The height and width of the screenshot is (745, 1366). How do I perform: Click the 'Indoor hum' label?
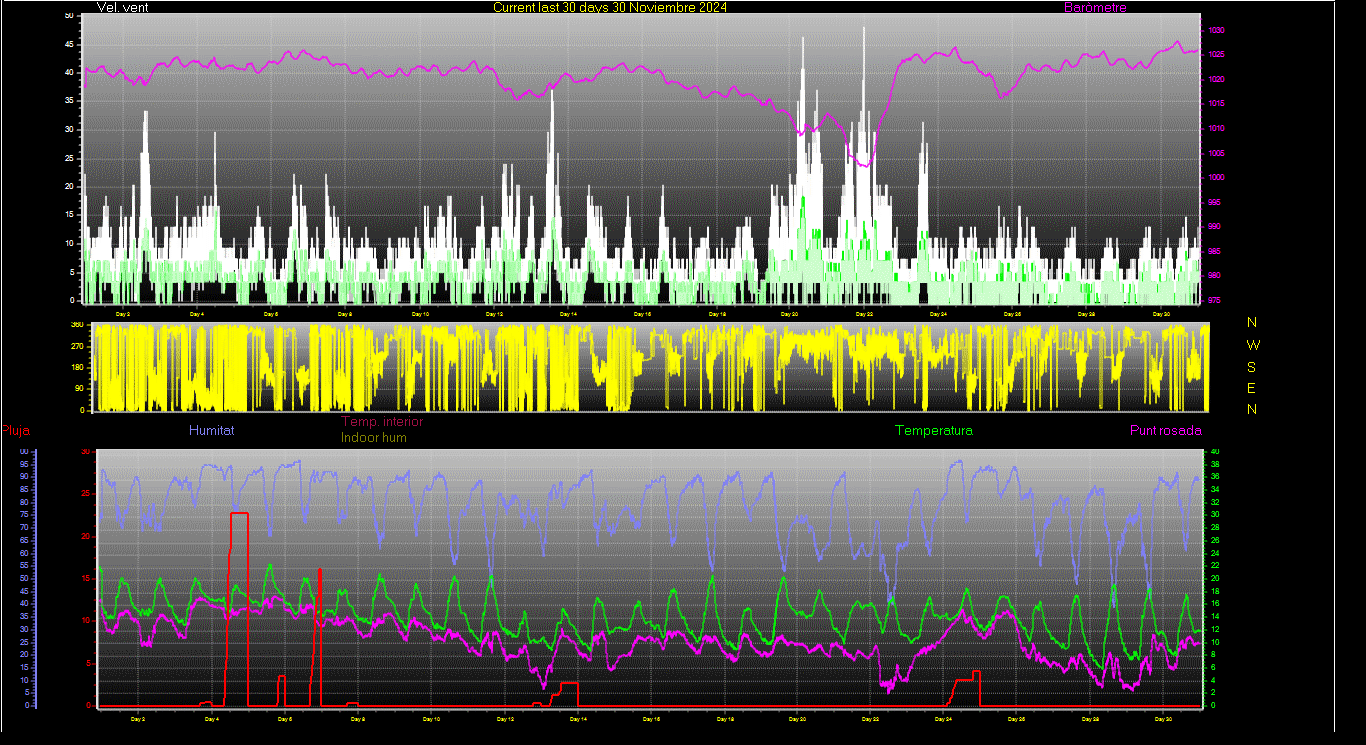coord(374,438)
